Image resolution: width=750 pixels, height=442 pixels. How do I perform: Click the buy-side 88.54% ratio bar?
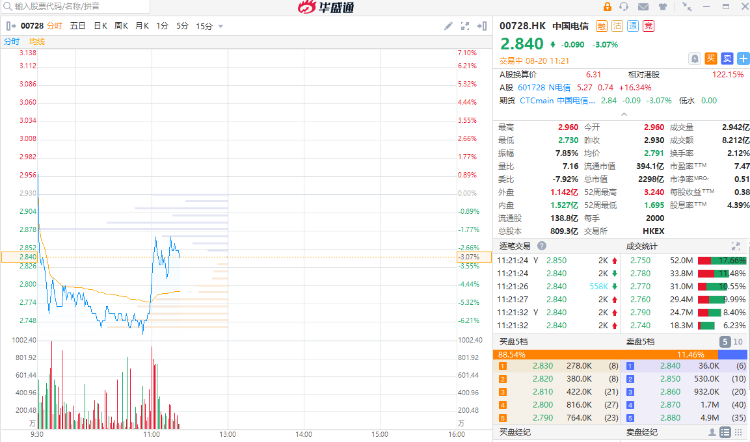coord(606,354)
